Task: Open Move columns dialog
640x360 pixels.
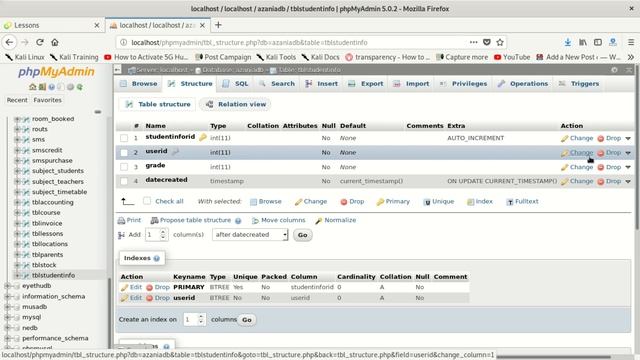Action: point(279,220)
